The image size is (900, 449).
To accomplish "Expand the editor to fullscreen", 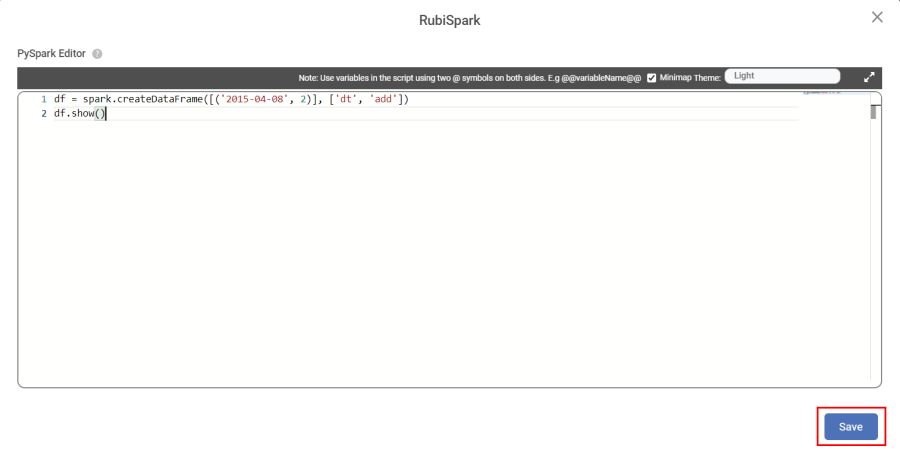I will 870,77.
